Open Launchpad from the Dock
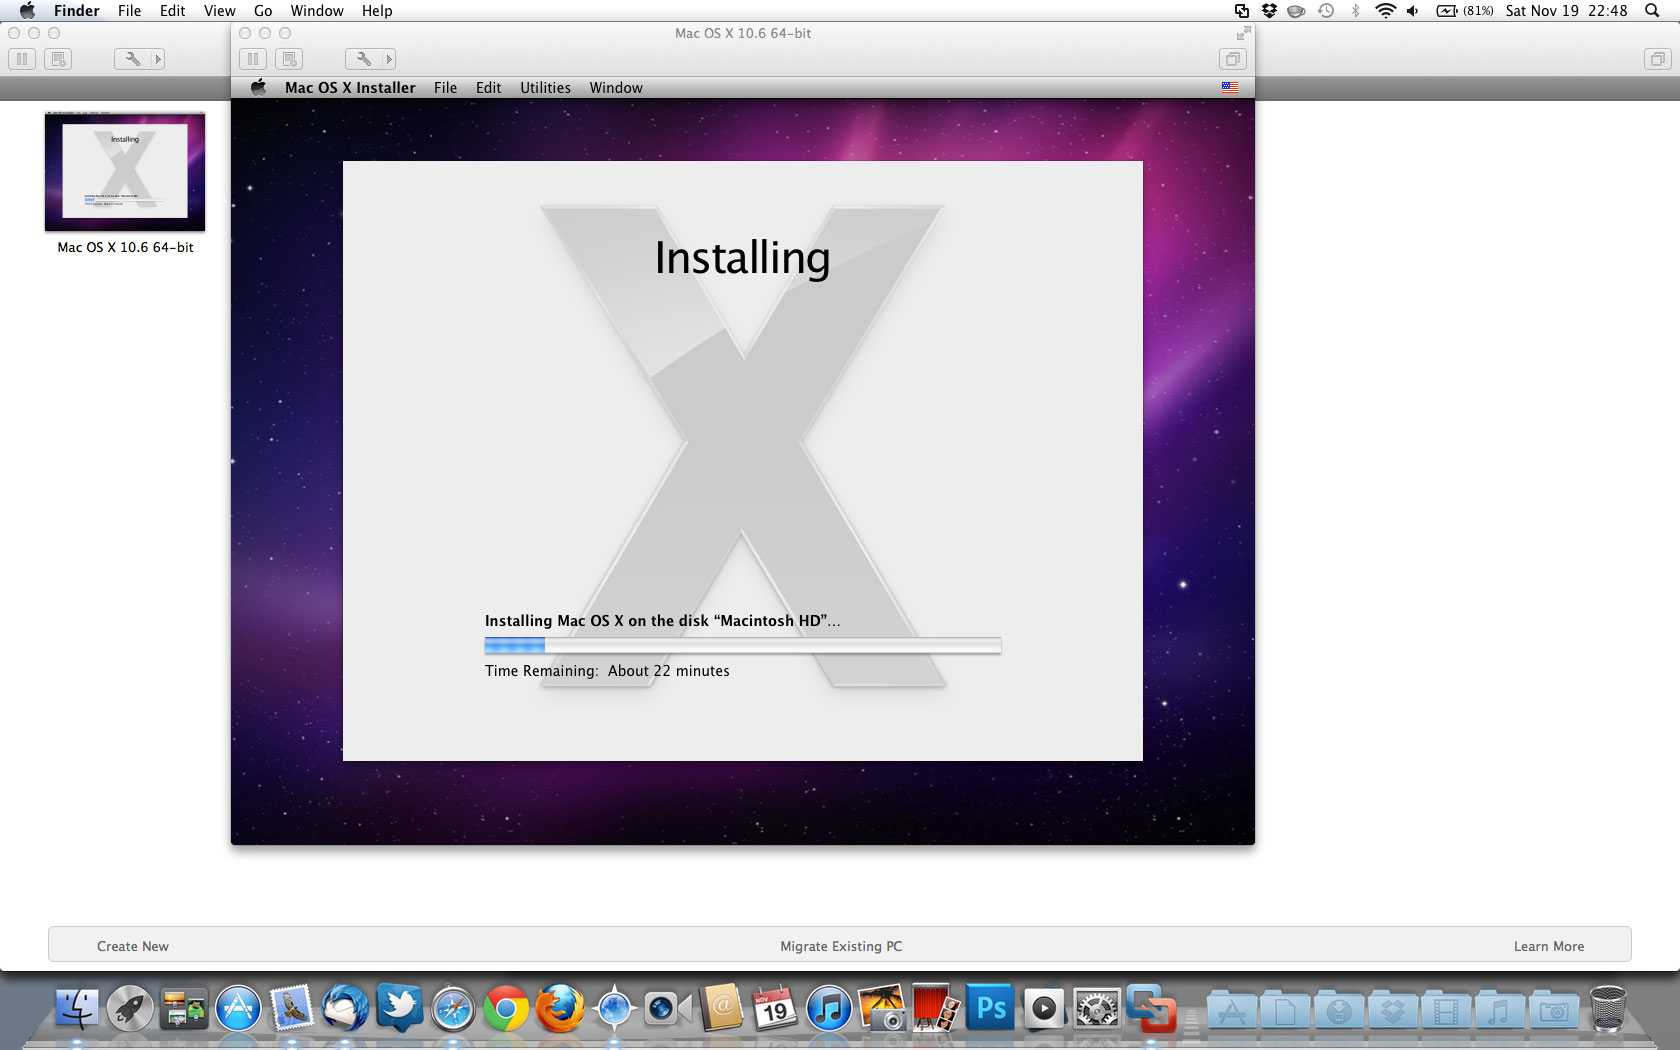The height and width of the screenshot is (1050, 1680). tap(130, 1008)
